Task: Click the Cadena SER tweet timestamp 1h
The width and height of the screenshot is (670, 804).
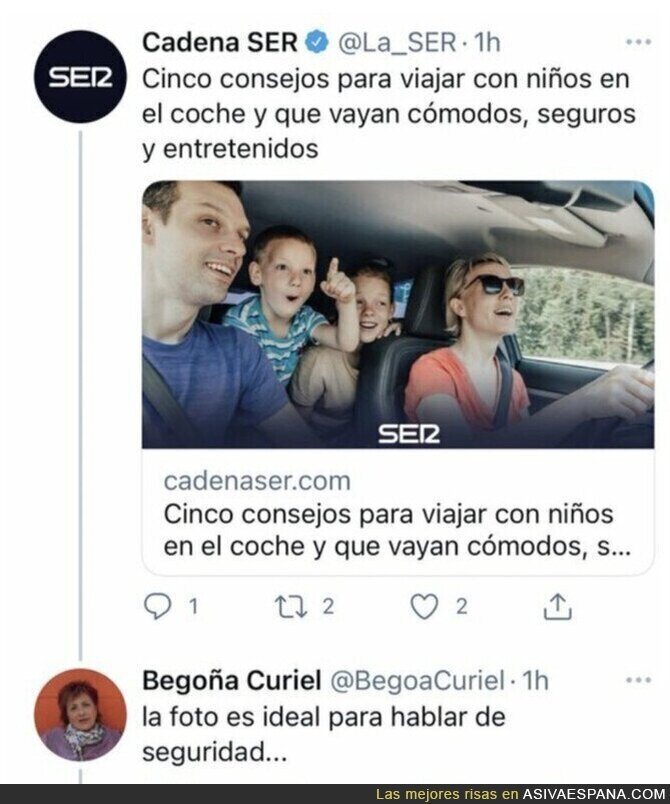Action: [487, 42]
